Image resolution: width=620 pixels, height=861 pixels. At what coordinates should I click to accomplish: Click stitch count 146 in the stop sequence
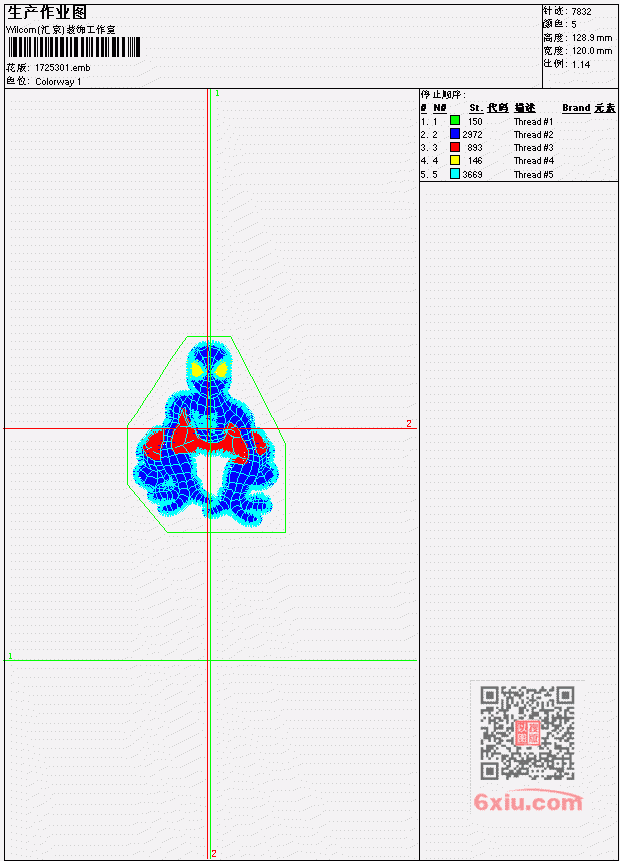pos(475,161)
